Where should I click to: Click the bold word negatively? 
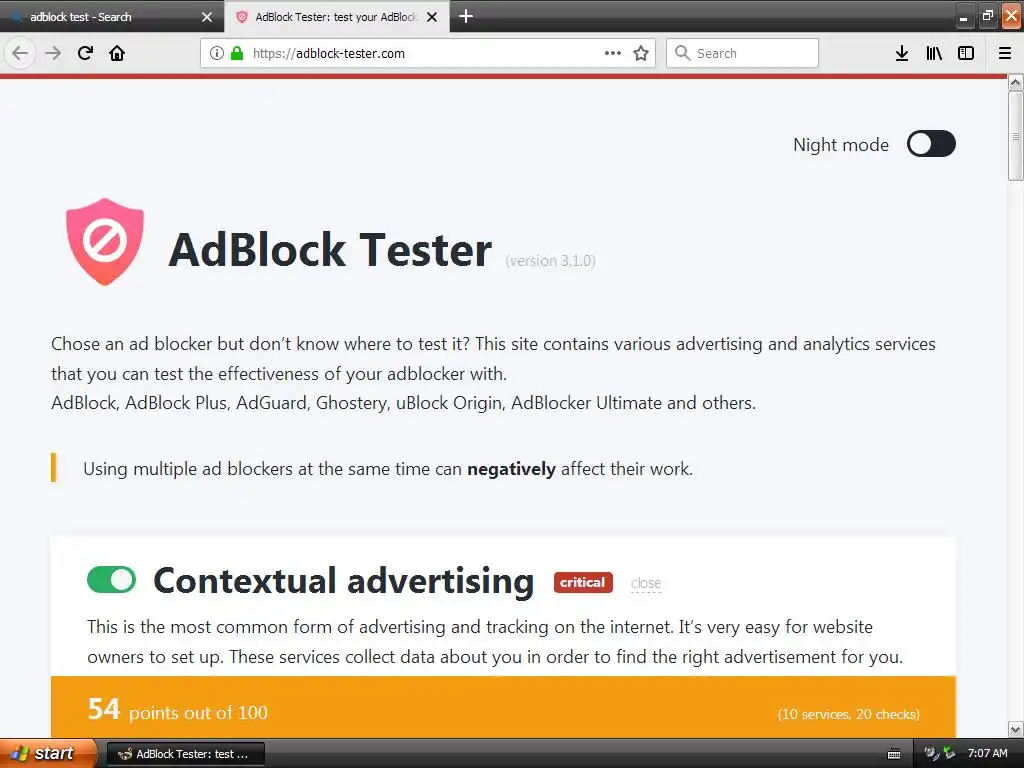511,469
